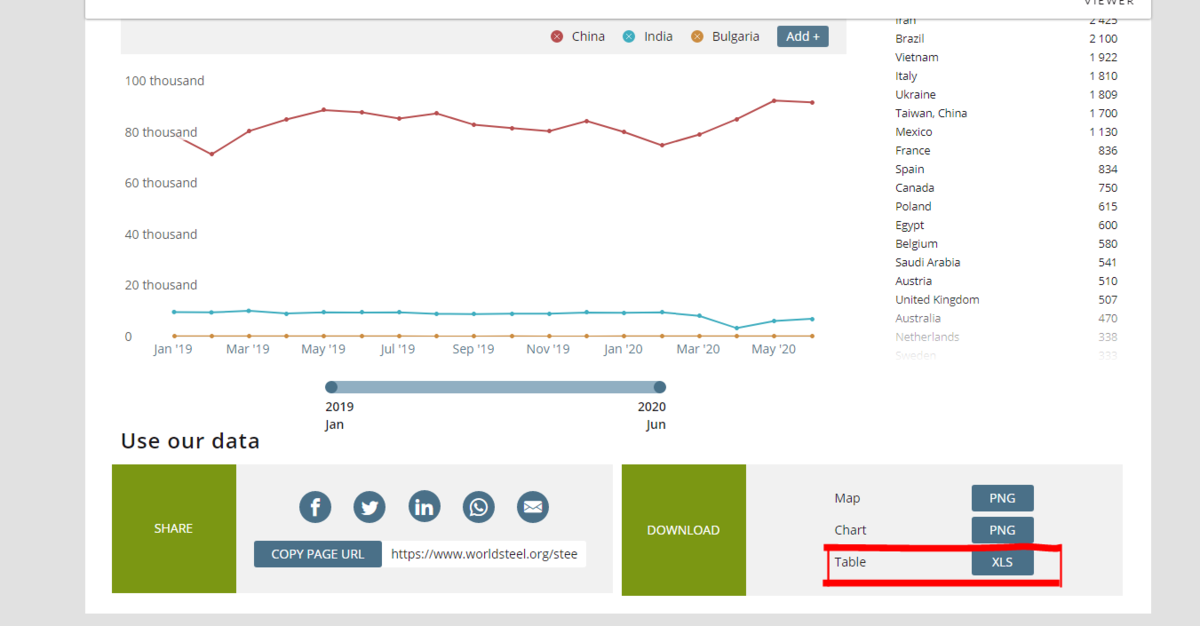The height and width of the screenshot is (626, 1200).
Task: Click the France value 836
Action: [1108, 151]
